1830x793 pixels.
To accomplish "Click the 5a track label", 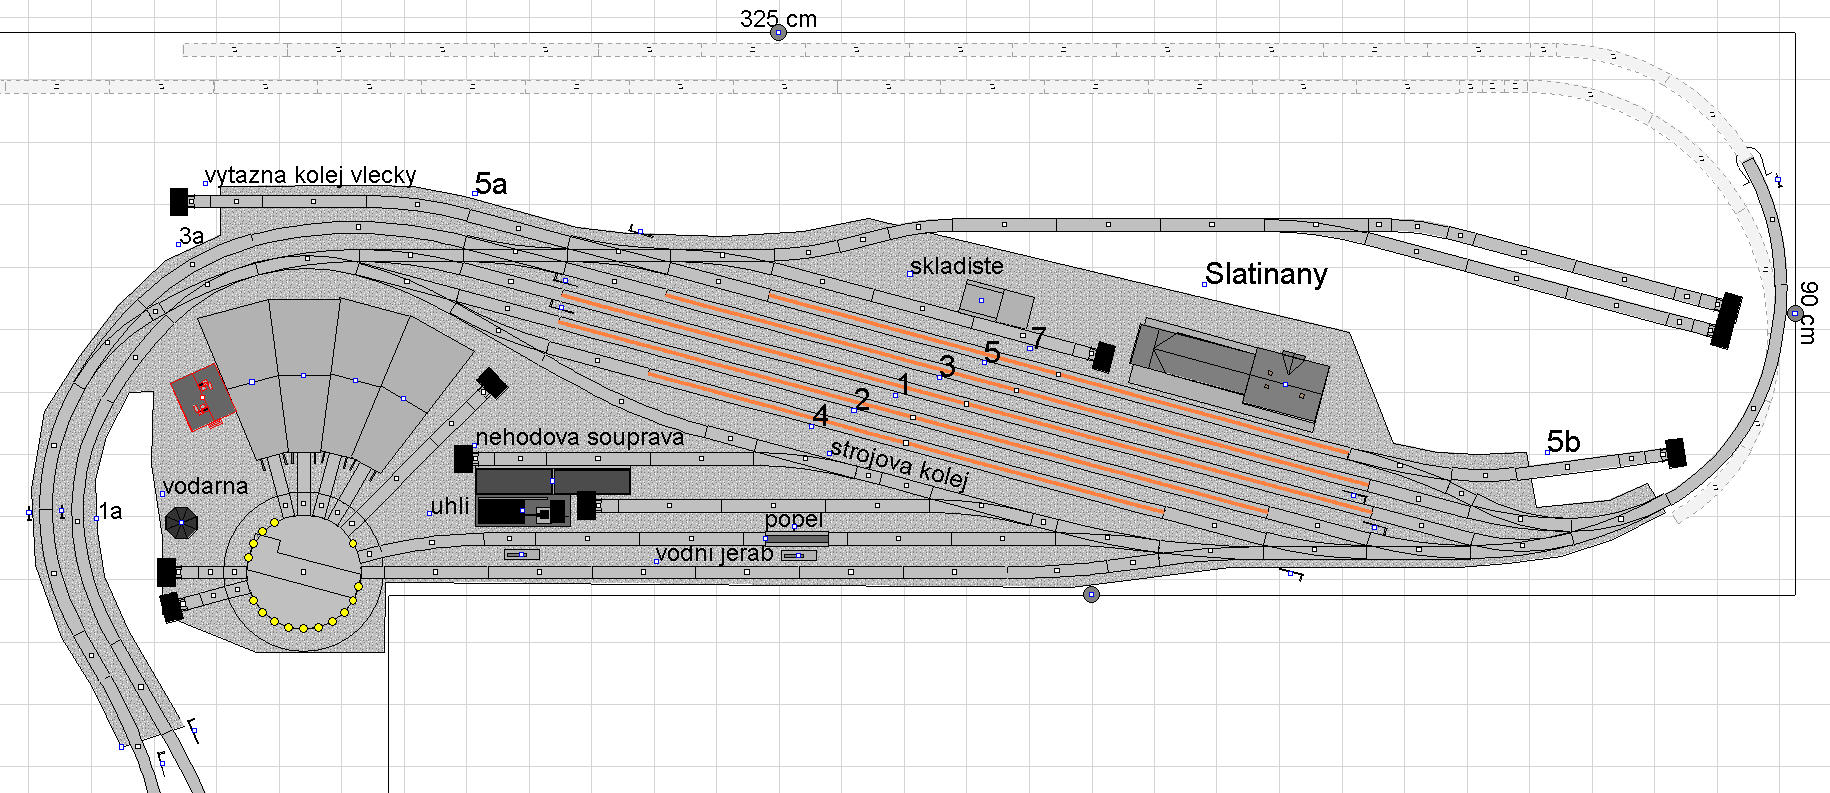I will pos(491,184).
